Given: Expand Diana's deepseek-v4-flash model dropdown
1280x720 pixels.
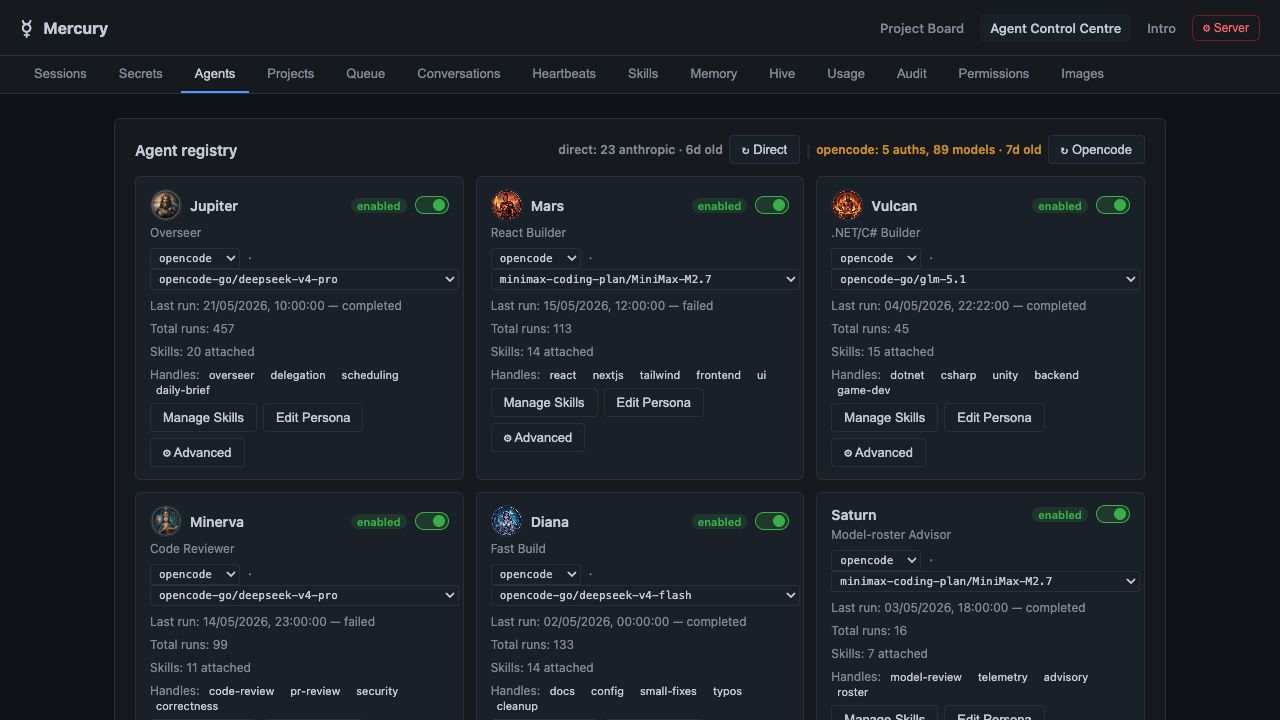Looking at the screenshot, I should (x=645, y=596).
